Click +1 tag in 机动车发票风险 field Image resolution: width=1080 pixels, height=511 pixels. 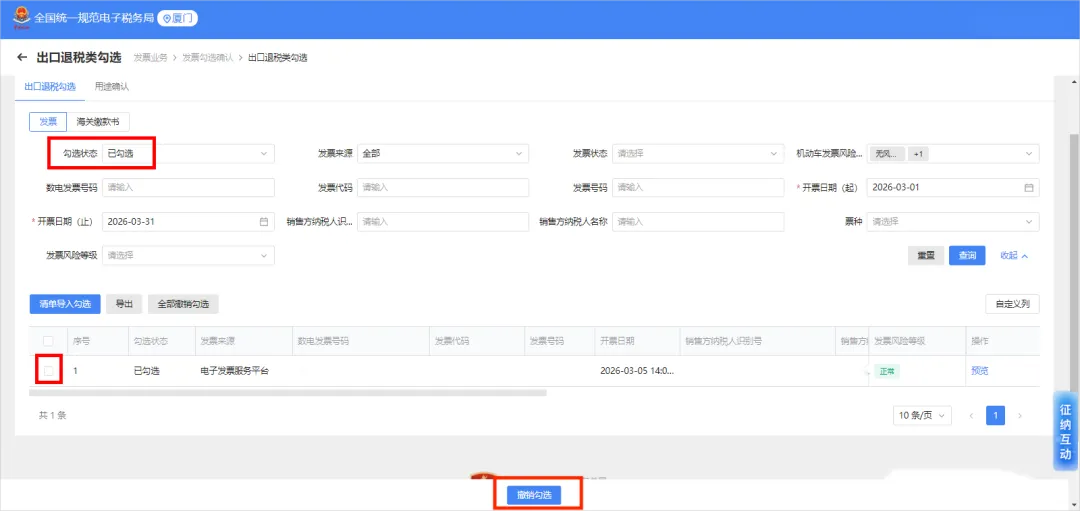(x=918, y=154)
